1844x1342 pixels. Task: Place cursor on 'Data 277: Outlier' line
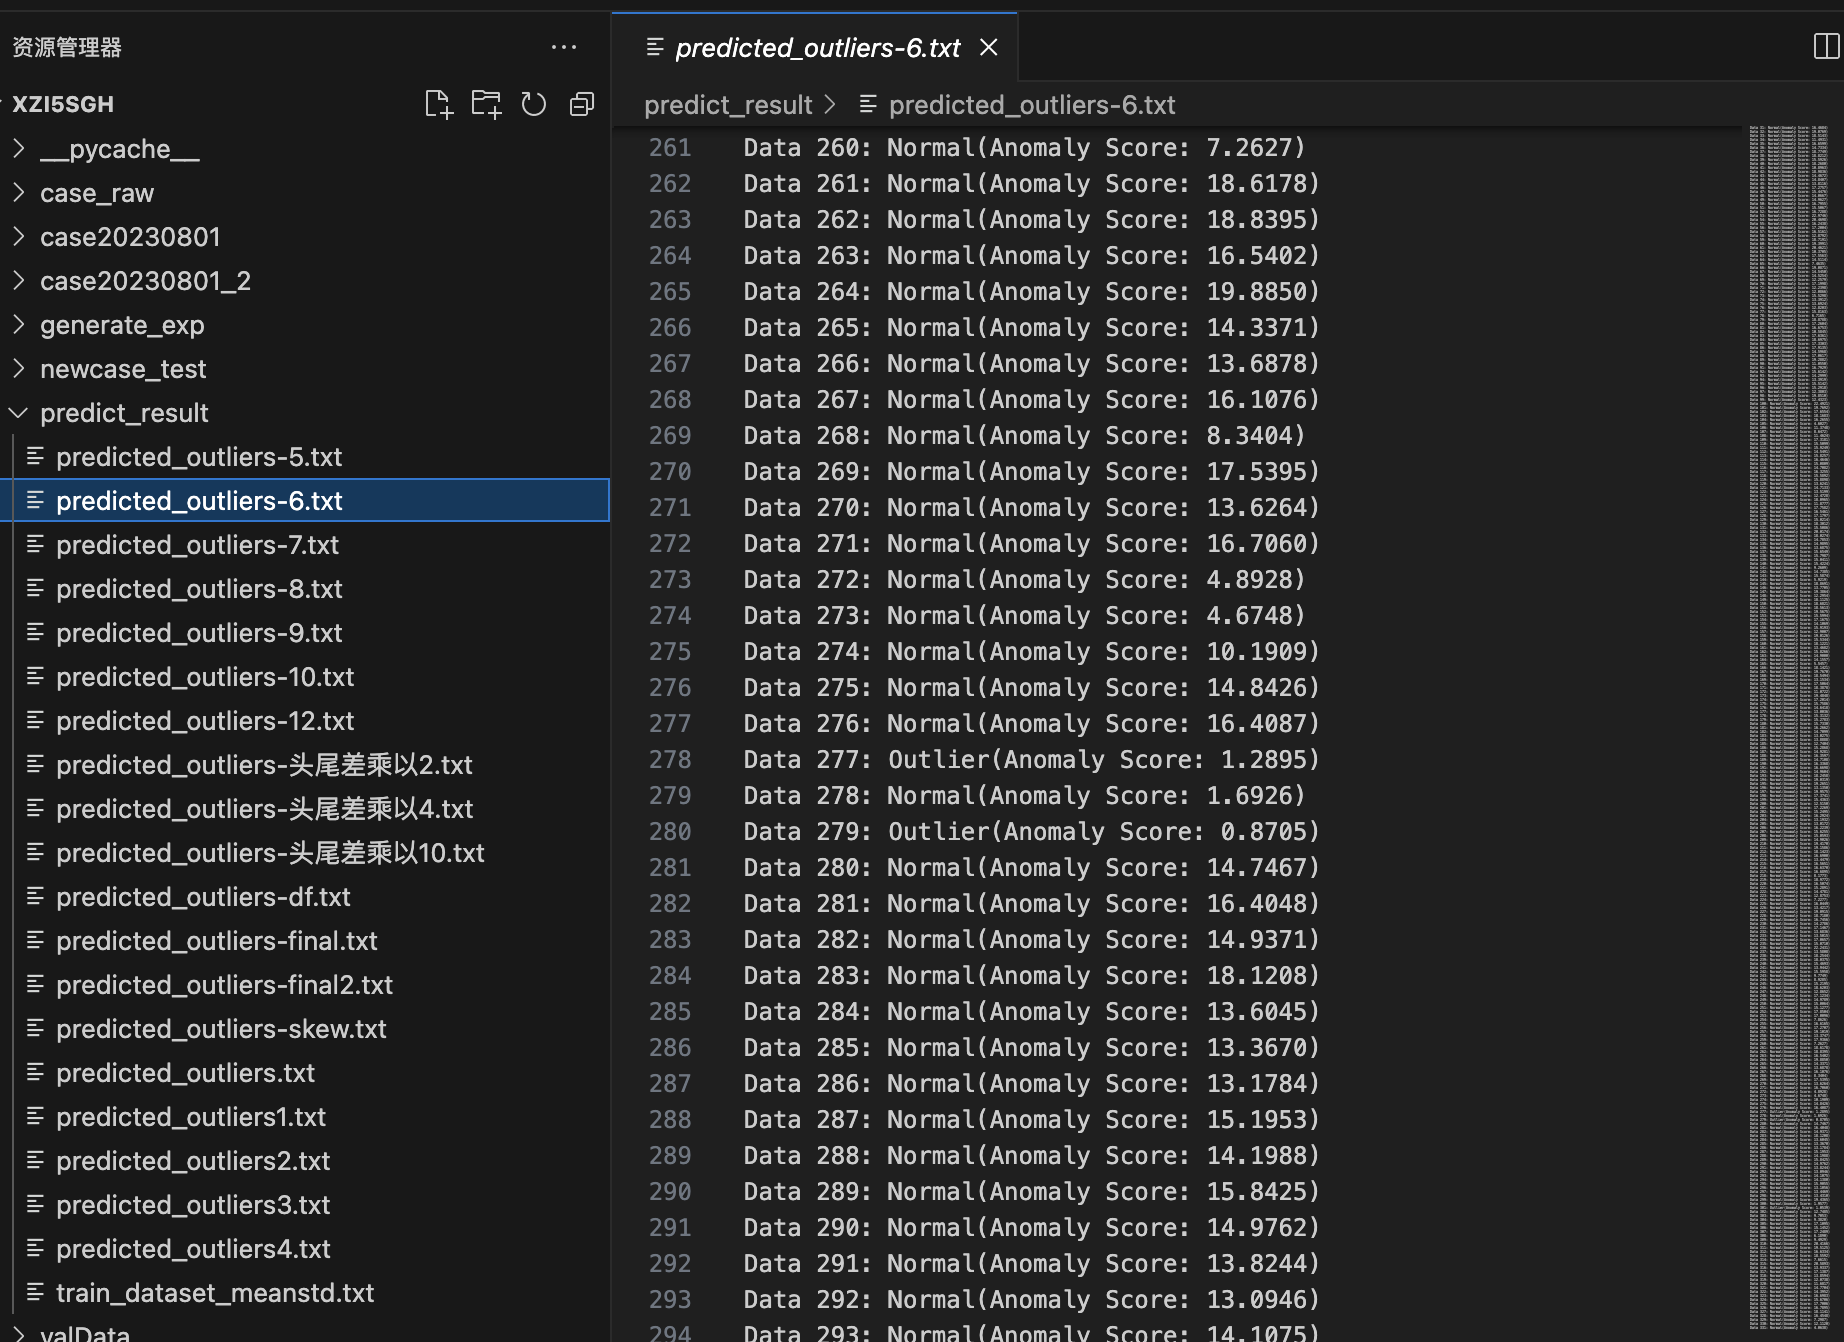[1031, 760]
